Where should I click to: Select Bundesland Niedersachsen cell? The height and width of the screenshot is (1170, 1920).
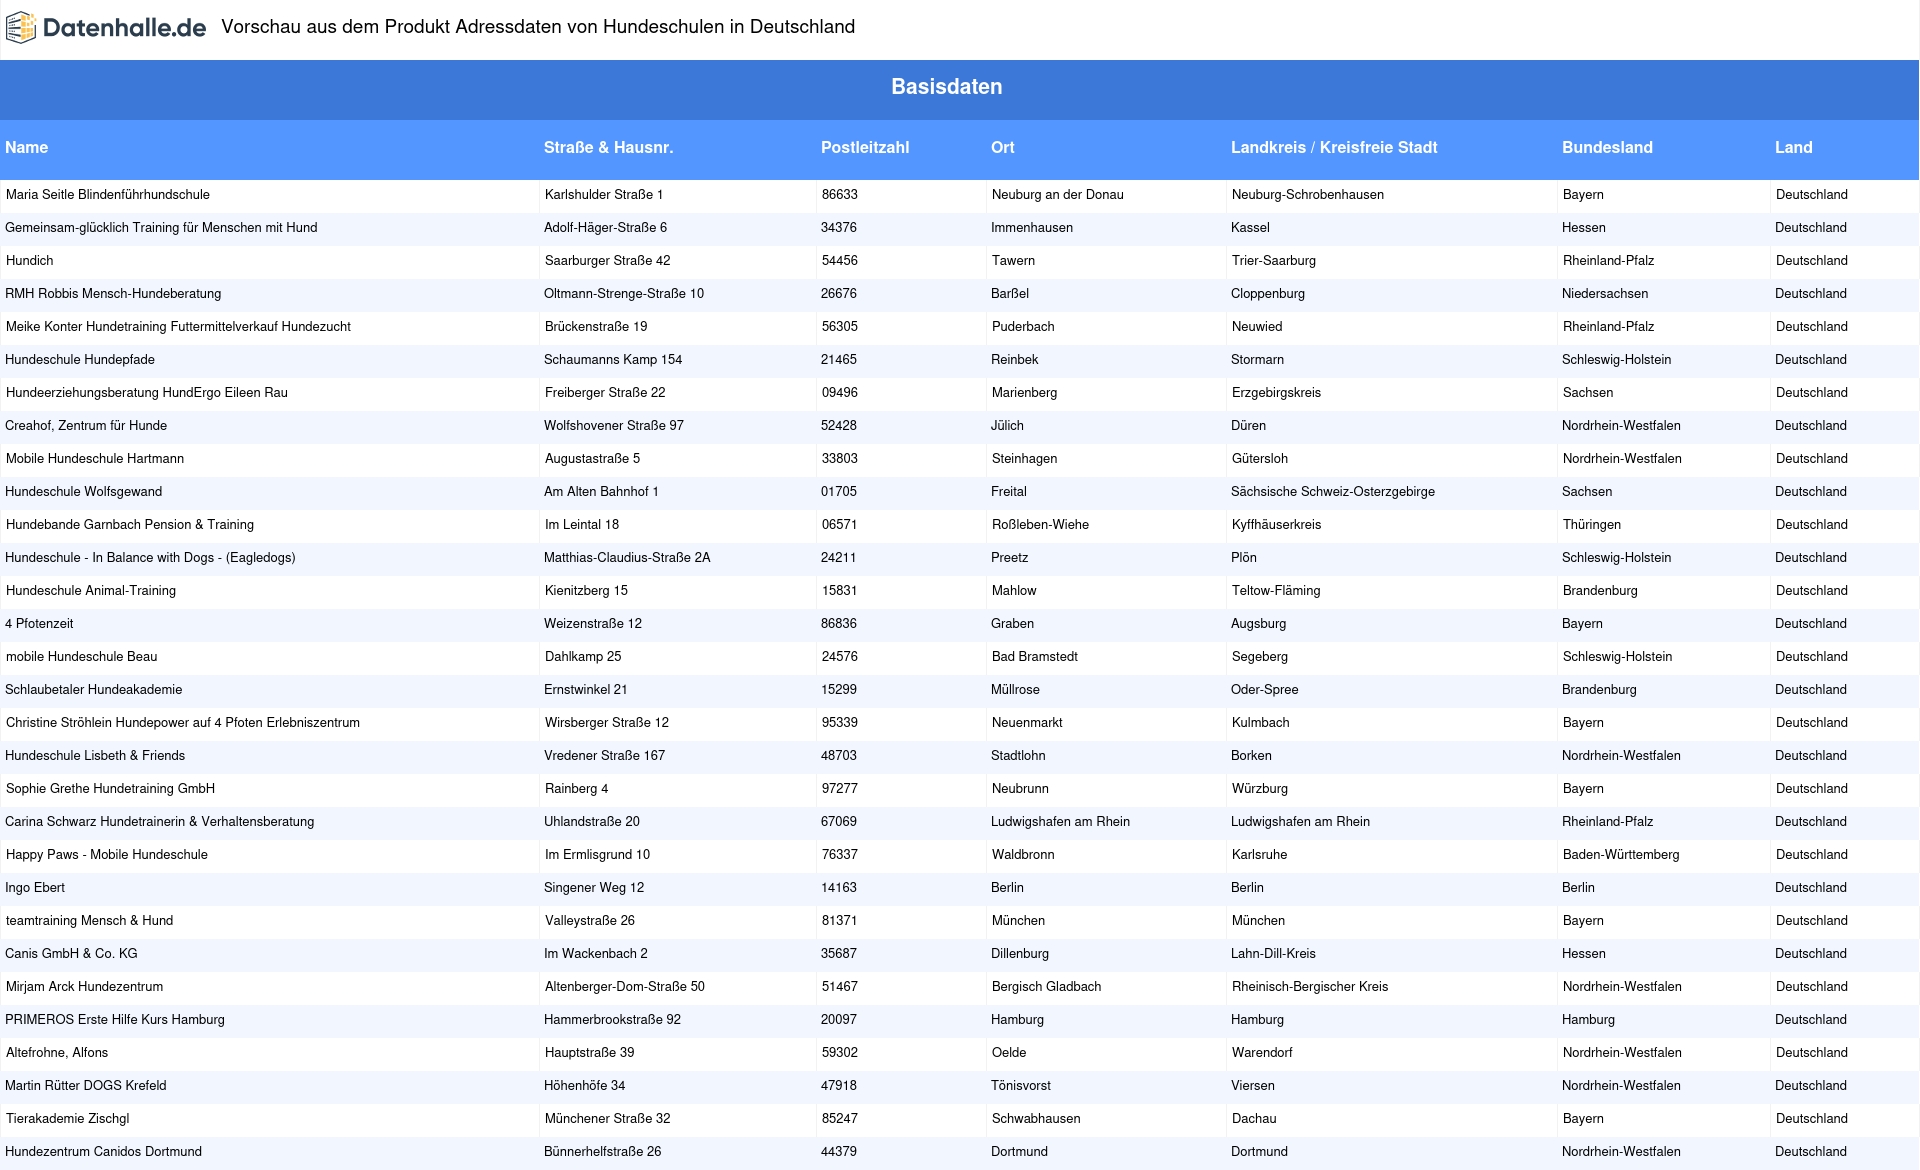pos(1605,294)
